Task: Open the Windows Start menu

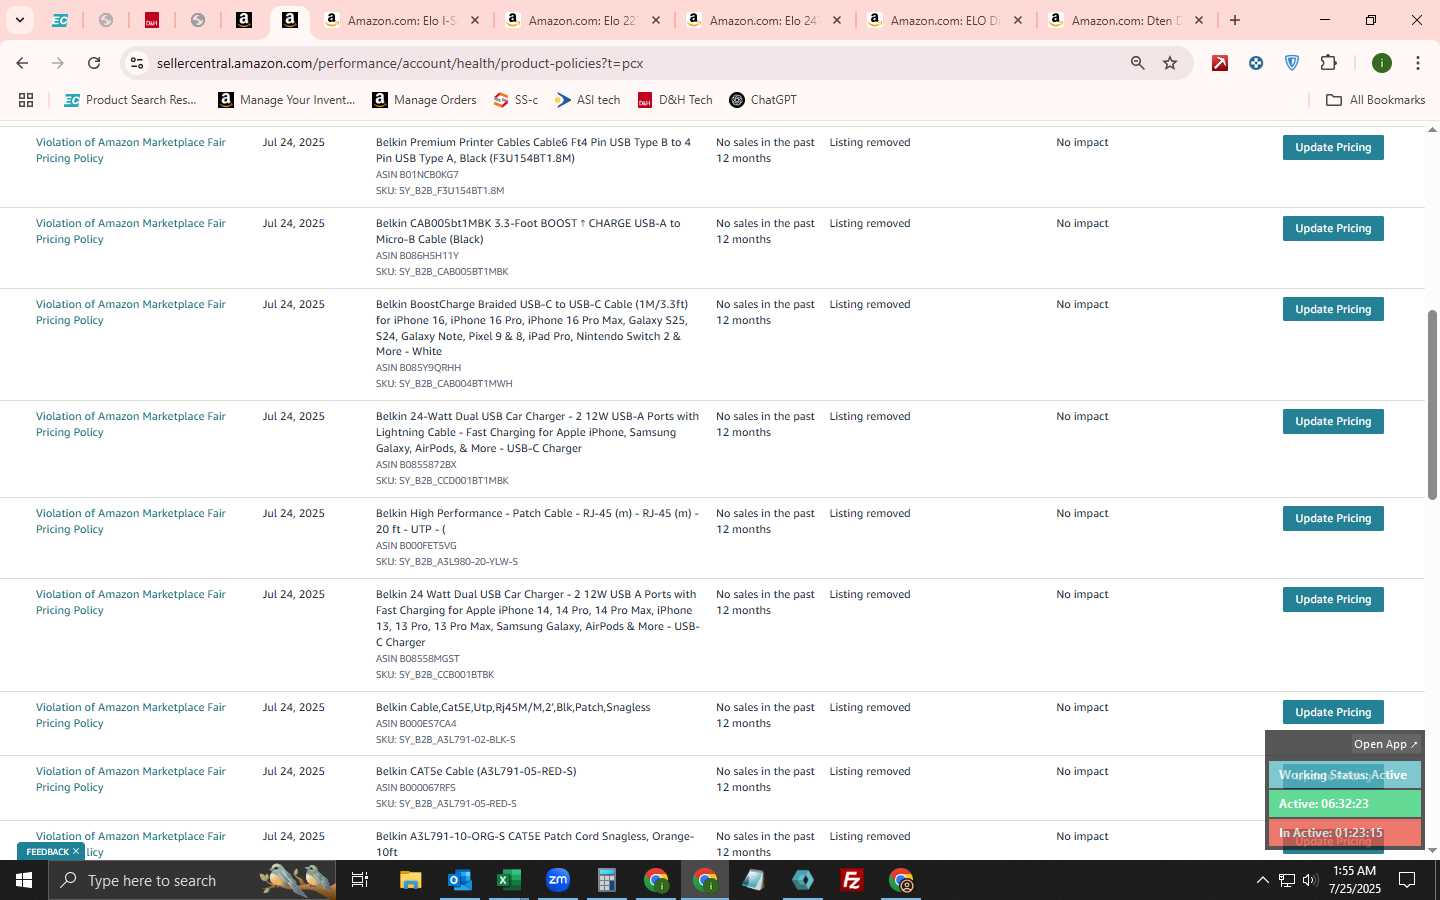Action: point(24,880)
